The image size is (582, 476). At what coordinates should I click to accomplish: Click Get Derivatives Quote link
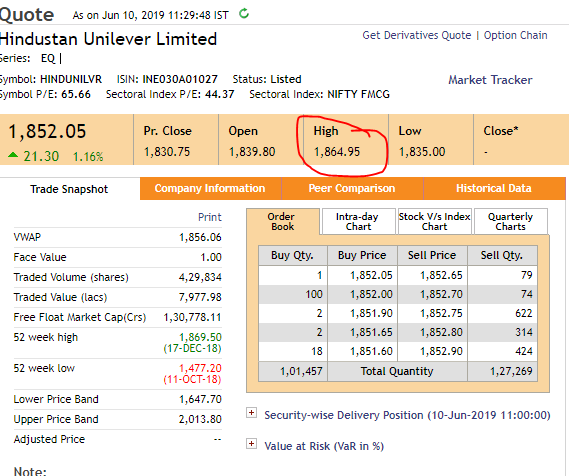(416, 35)
